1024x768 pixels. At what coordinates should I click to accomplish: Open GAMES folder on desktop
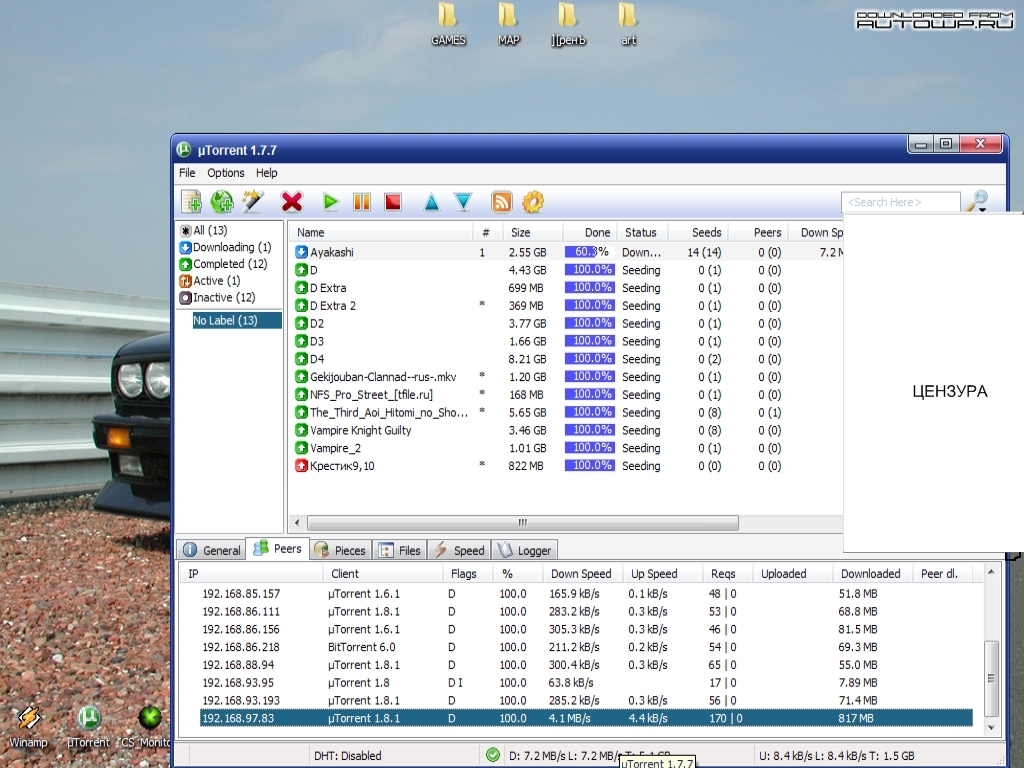click(x=448, y=24)
